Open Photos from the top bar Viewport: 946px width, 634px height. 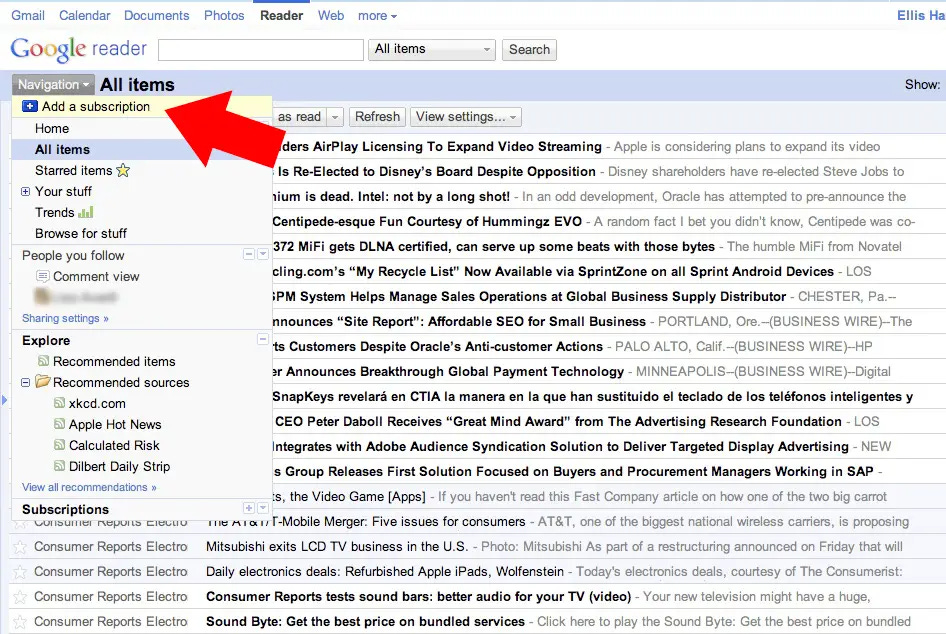[x=224, y=16]
